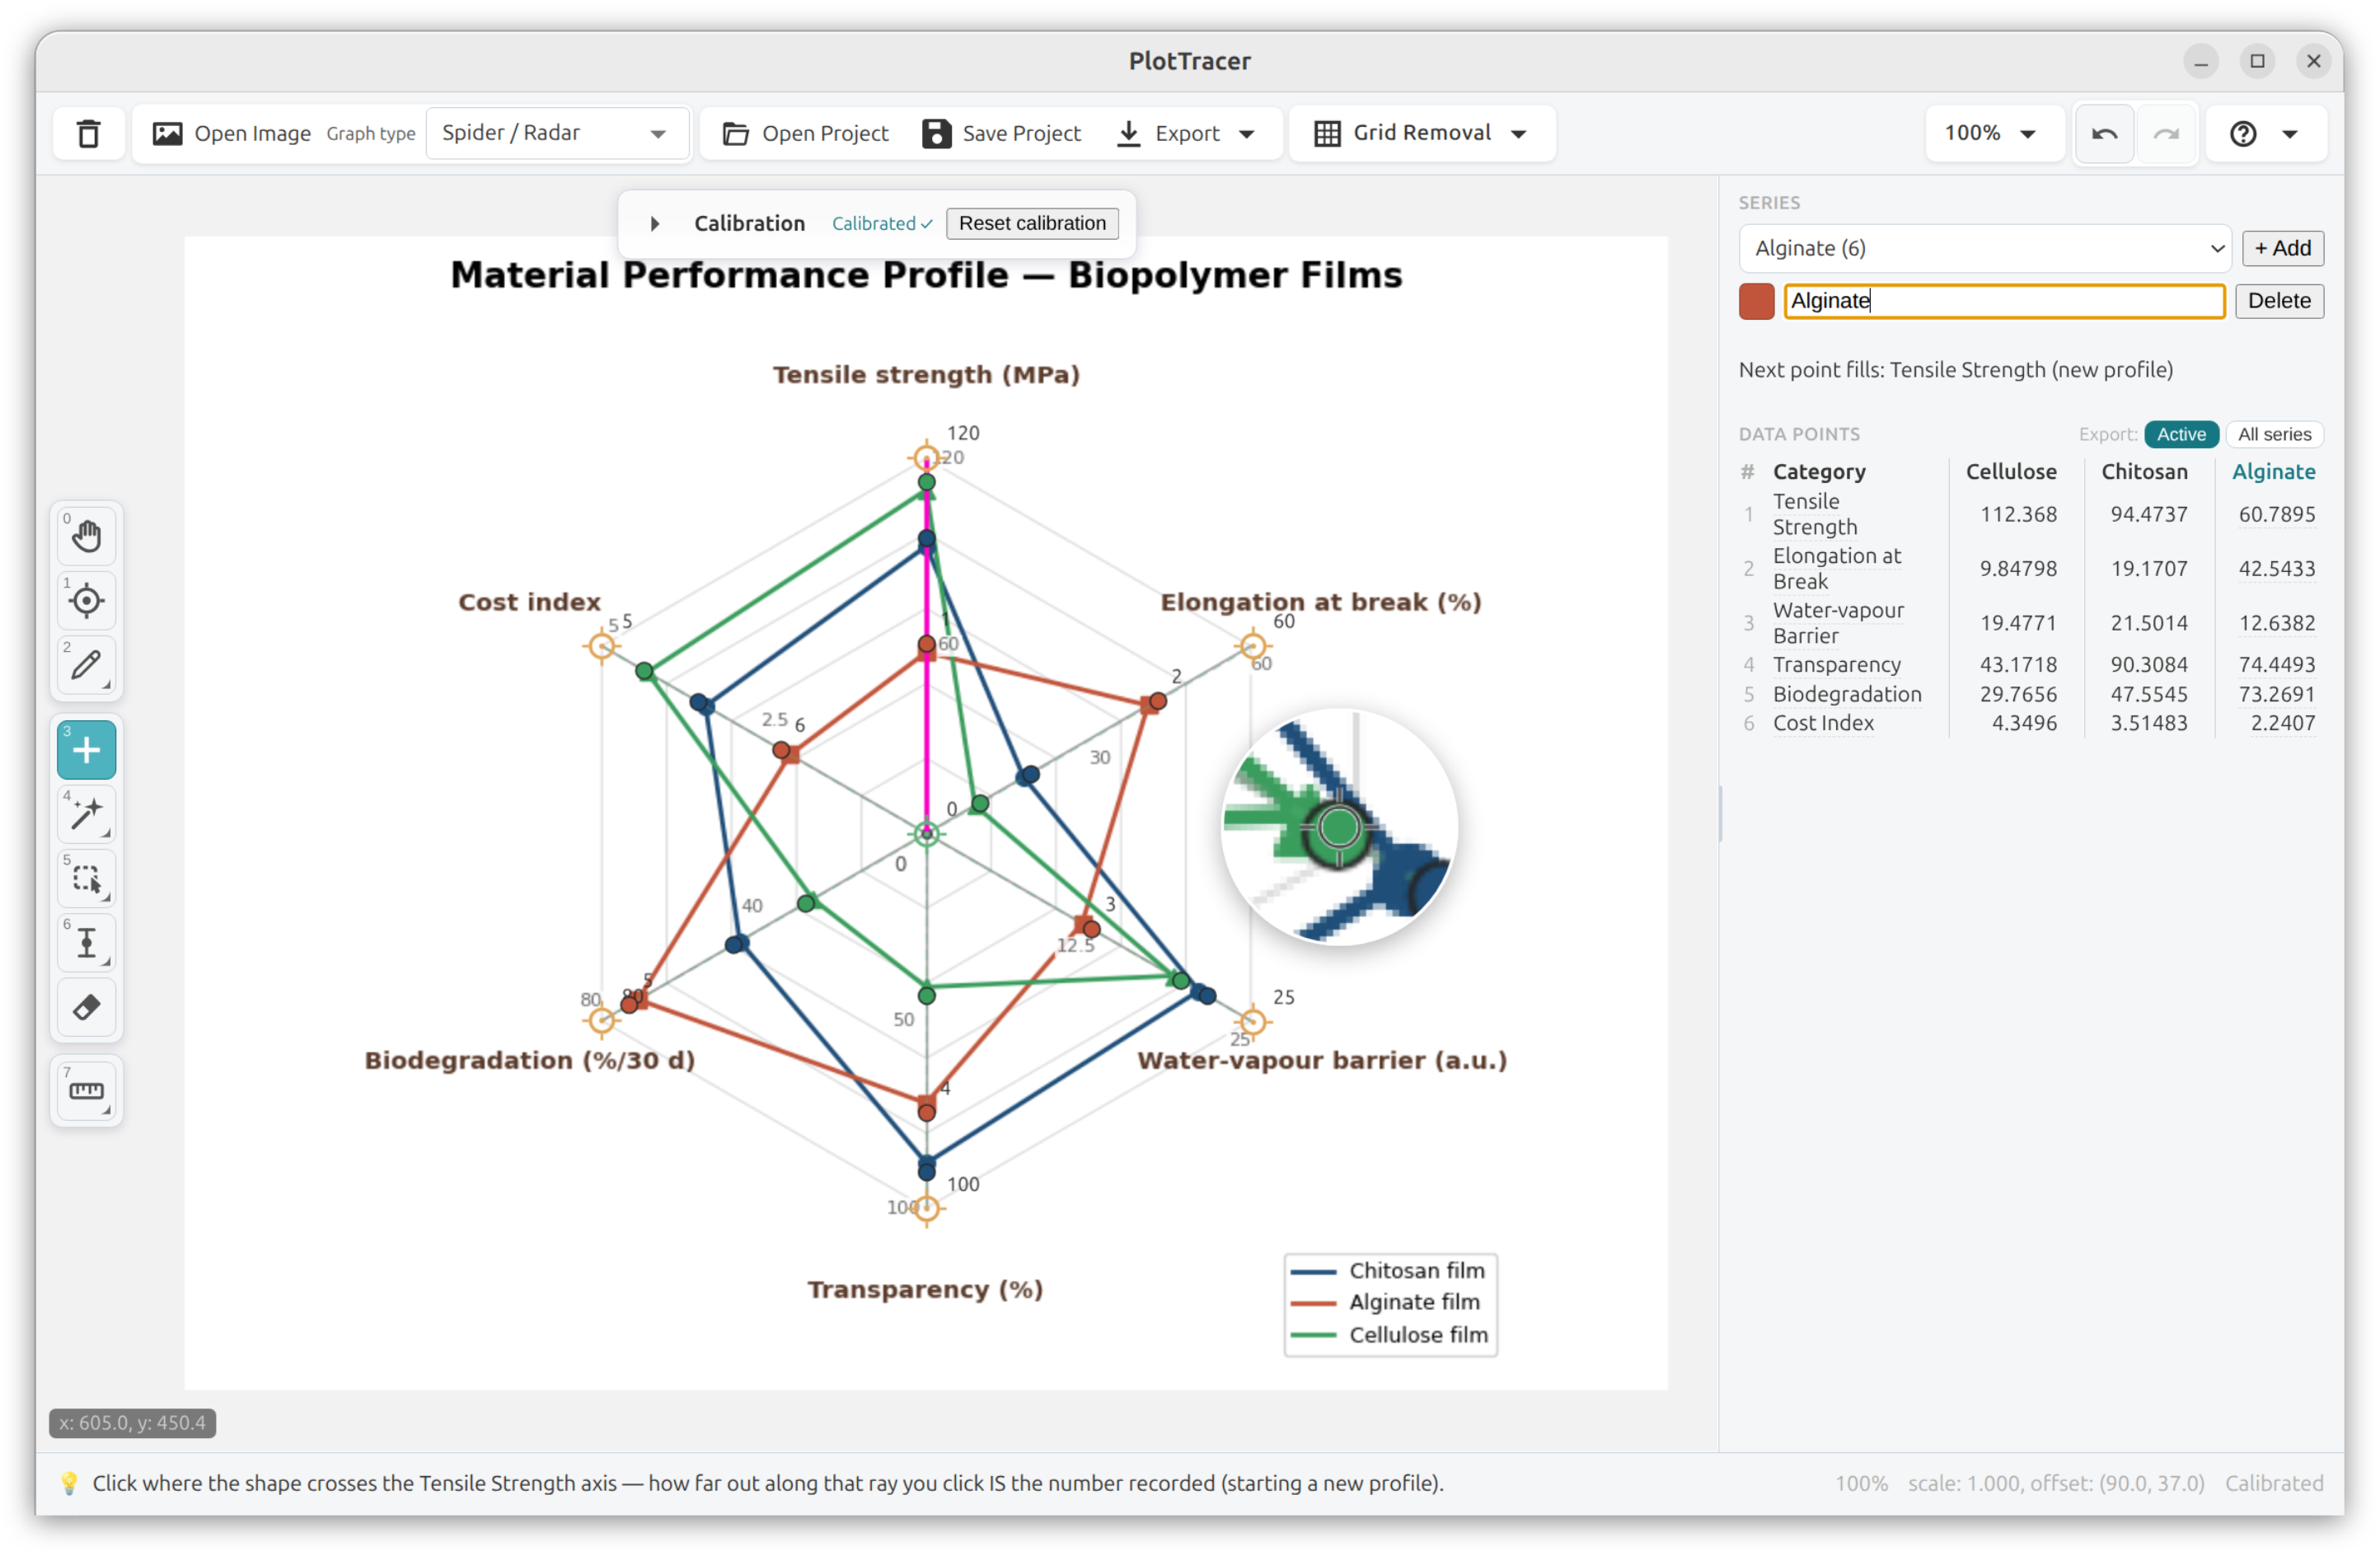Viewport: 2380px width, 1556px height.
Task: Click the Category column header
Action: coord(1819,472)
